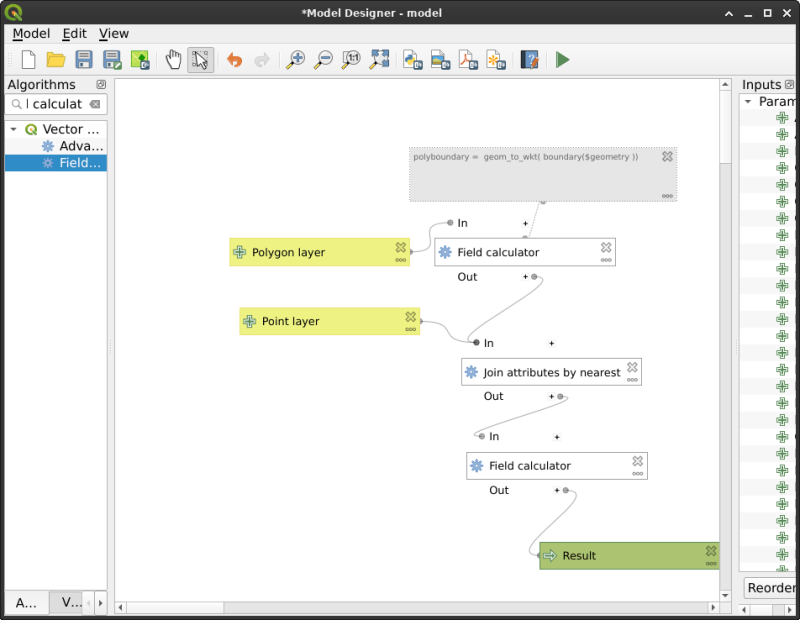Viewport: 800px width, 620px height.
Task: Delete the bottom Field calculator algorithm
Action: point(638,461)
